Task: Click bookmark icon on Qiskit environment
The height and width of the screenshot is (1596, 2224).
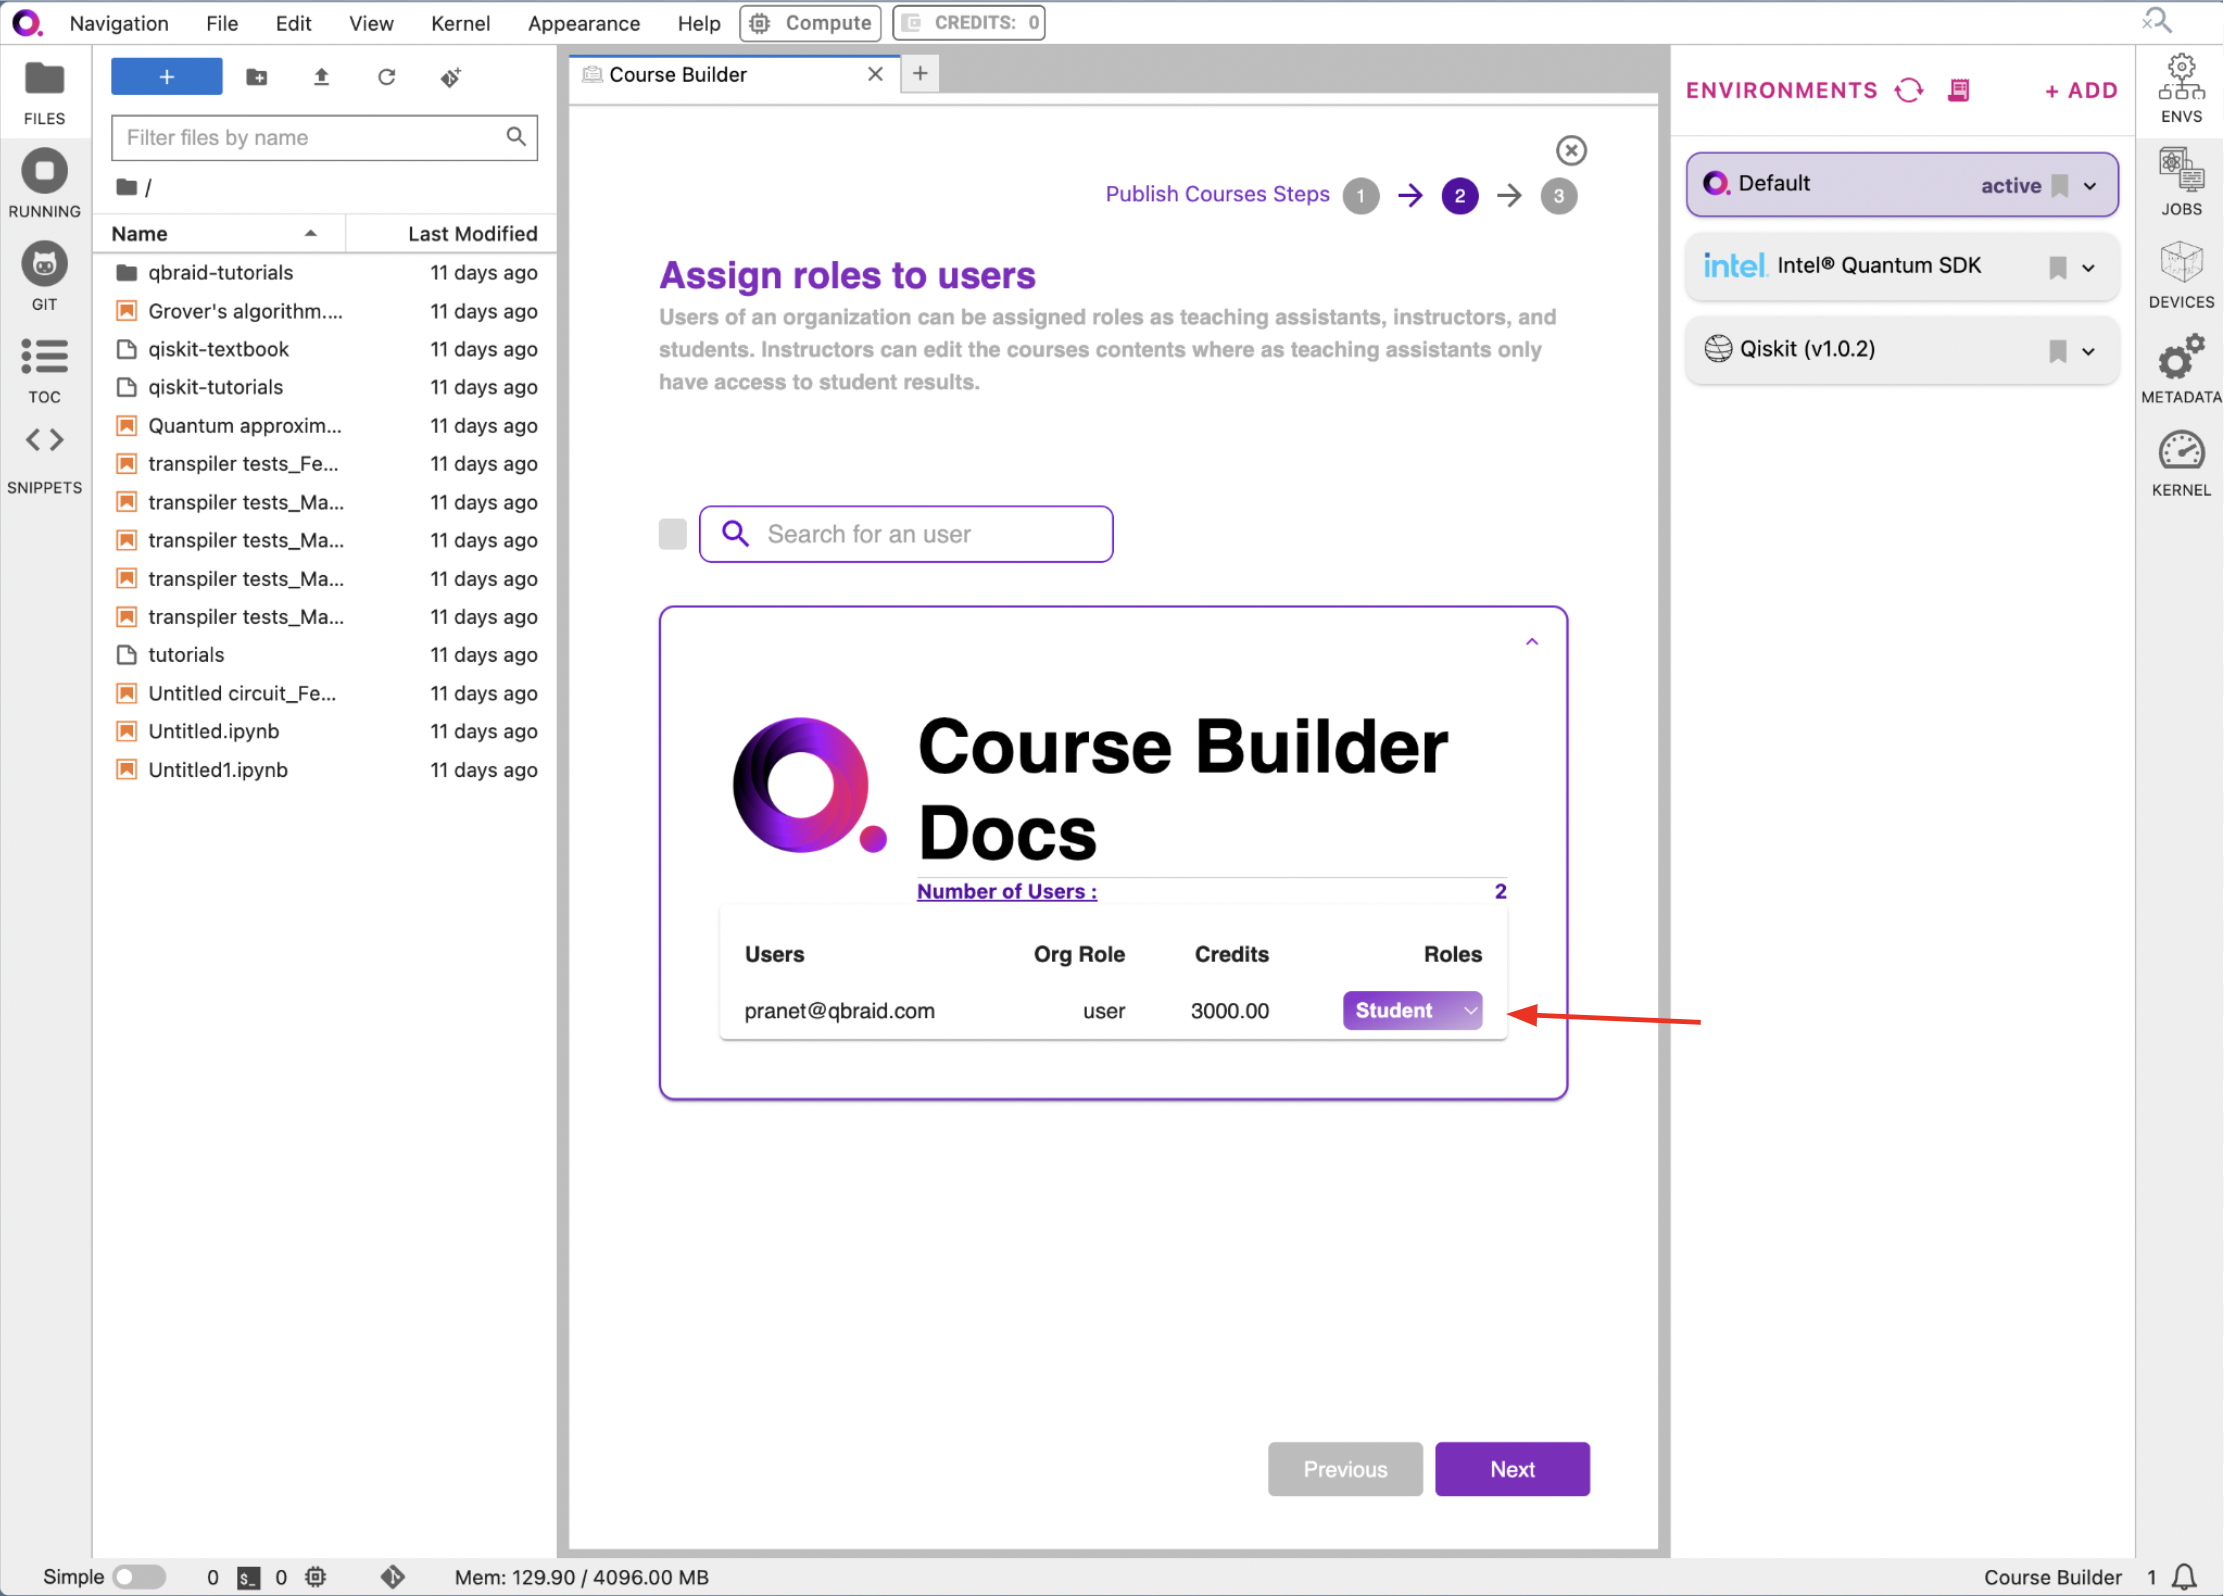Action: tap(2057, 351)
